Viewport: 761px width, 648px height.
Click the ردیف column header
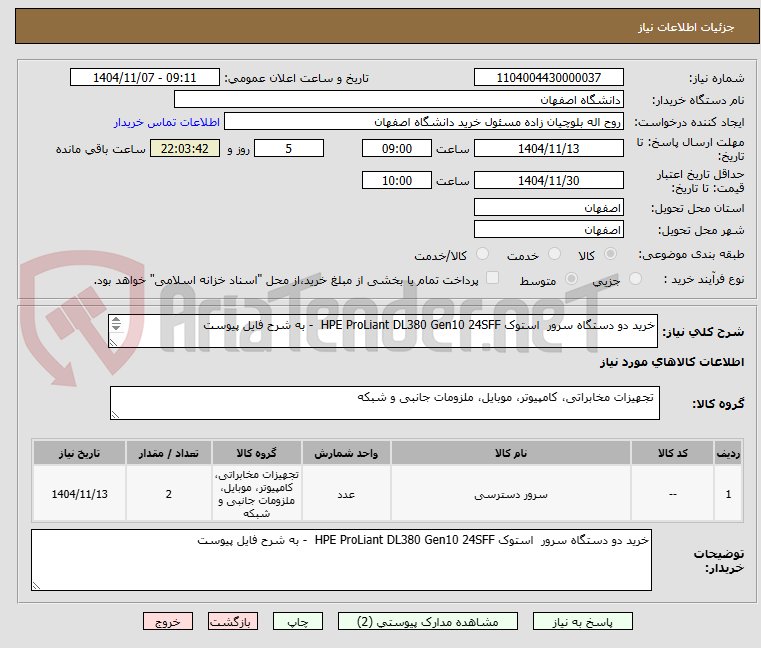click(x=728, y=453)
